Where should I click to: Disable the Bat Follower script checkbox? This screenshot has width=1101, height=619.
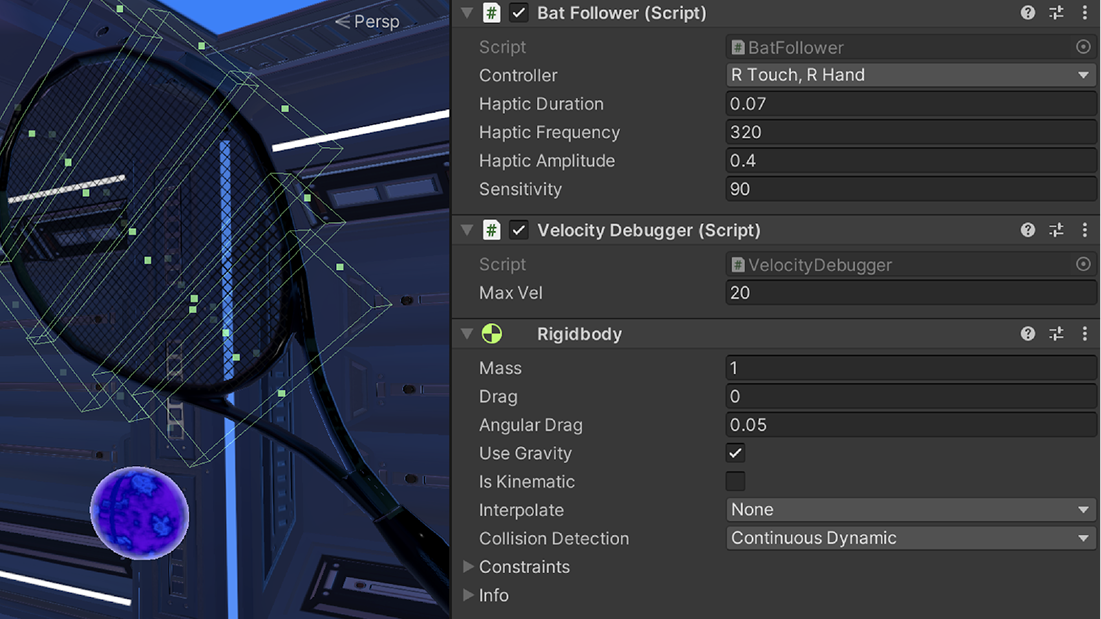519,13
